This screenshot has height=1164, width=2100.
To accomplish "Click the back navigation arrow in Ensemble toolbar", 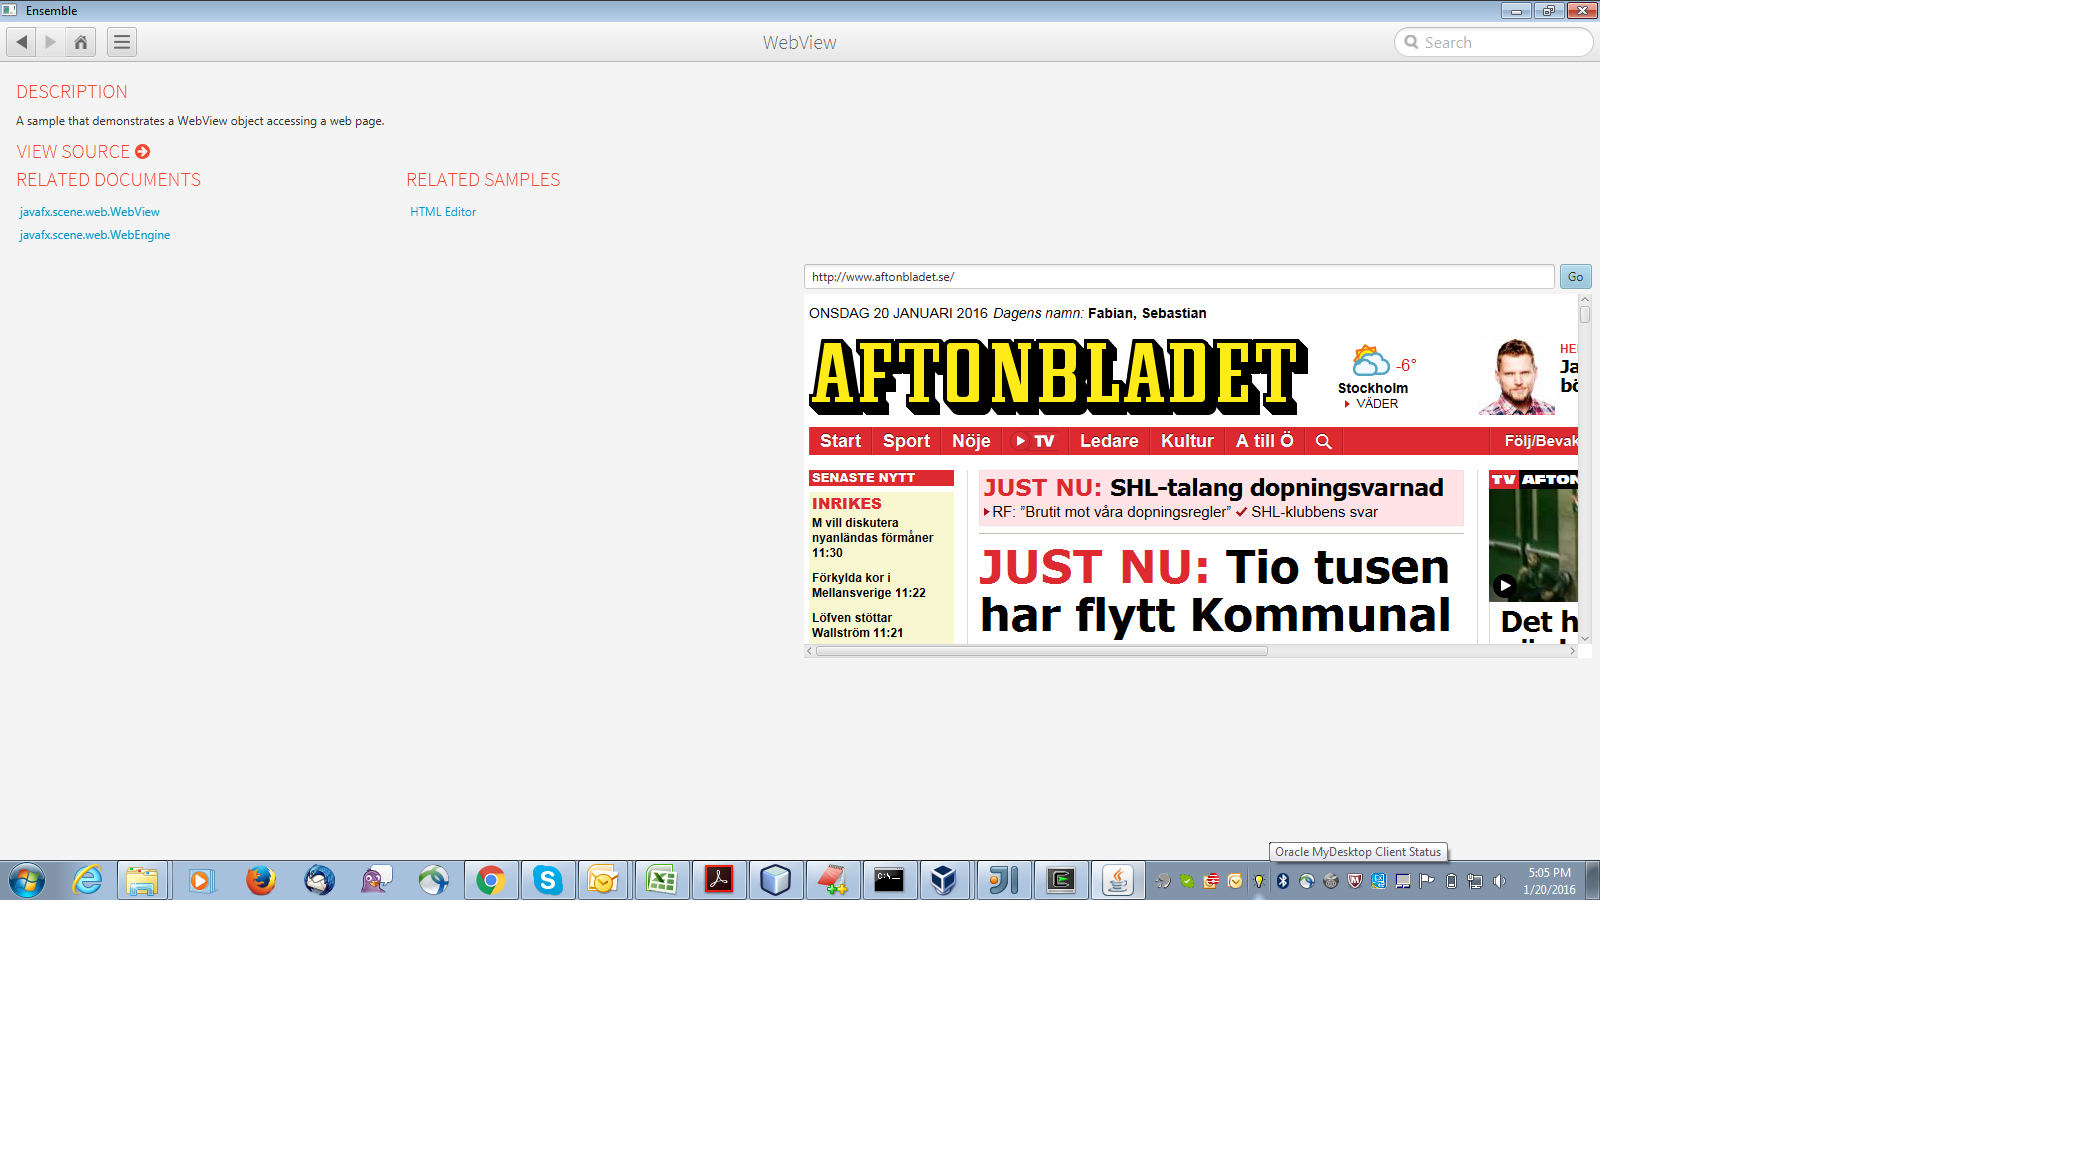I will [x=21, y=42].
